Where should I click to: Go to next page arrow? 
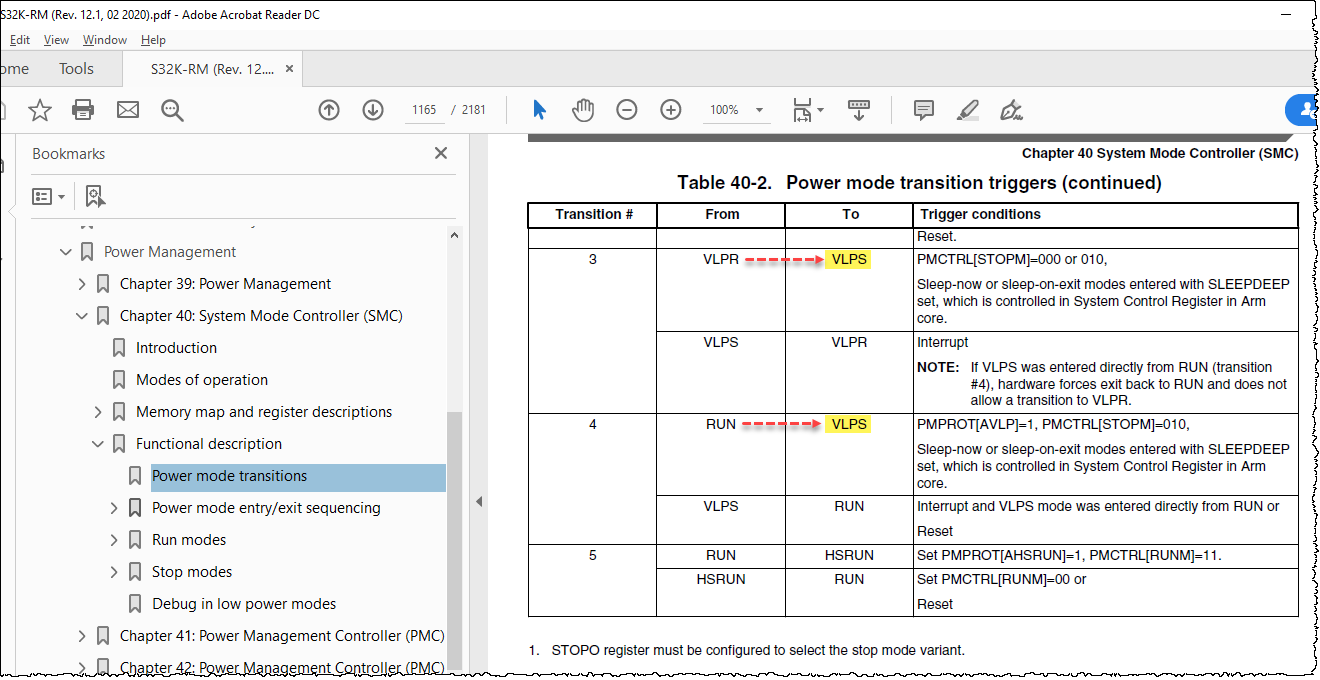coord(373,110)
